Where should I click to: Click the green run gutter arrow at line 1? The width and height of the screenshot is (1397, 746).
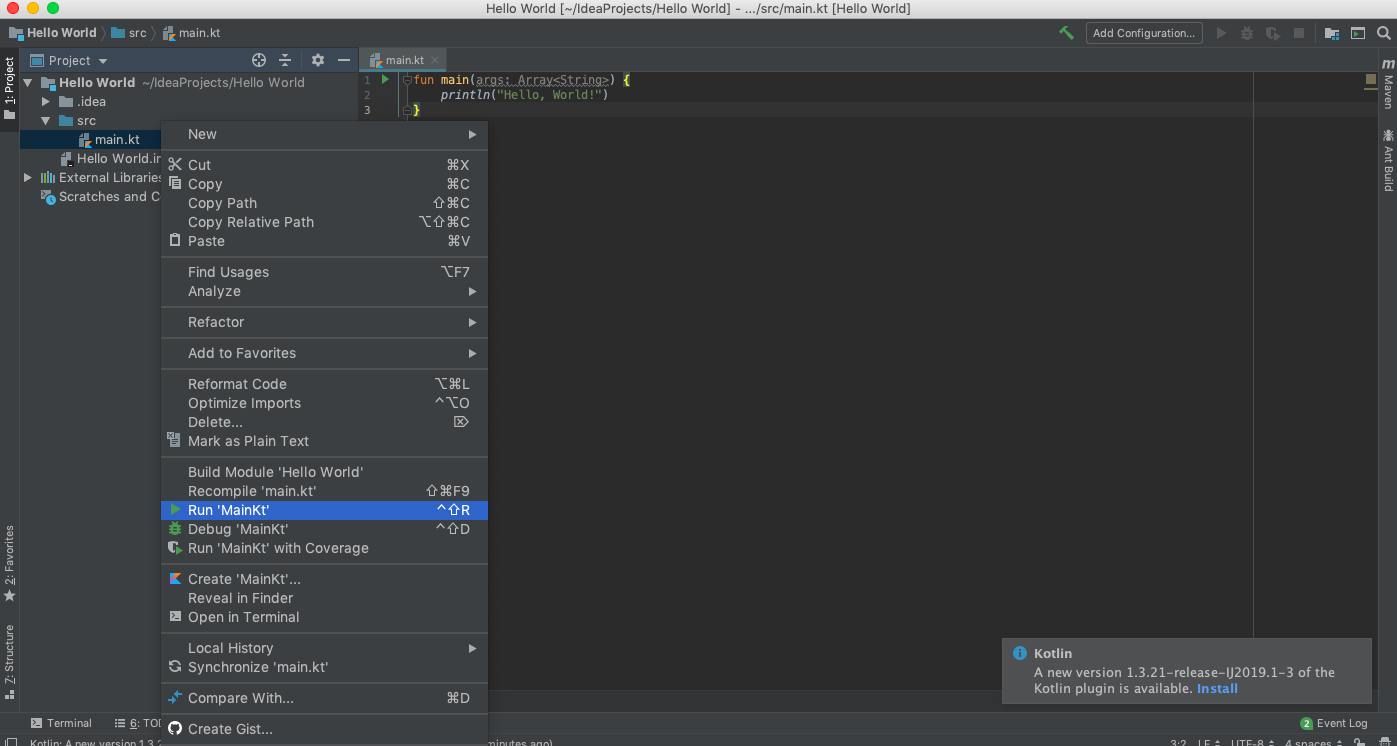point(385,79)
